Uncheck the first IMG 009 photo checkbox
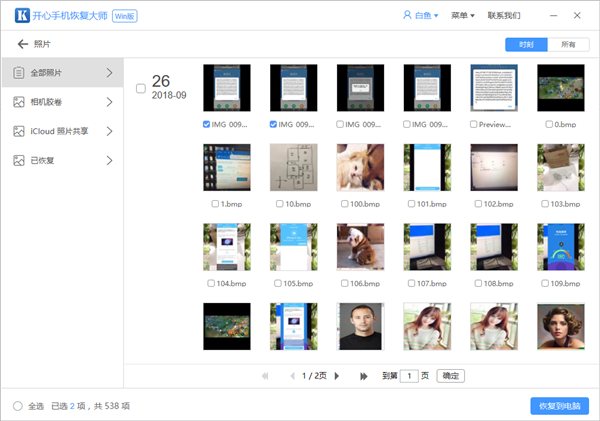This screenshot has width=600, height=421. click(x=206, y=124)
